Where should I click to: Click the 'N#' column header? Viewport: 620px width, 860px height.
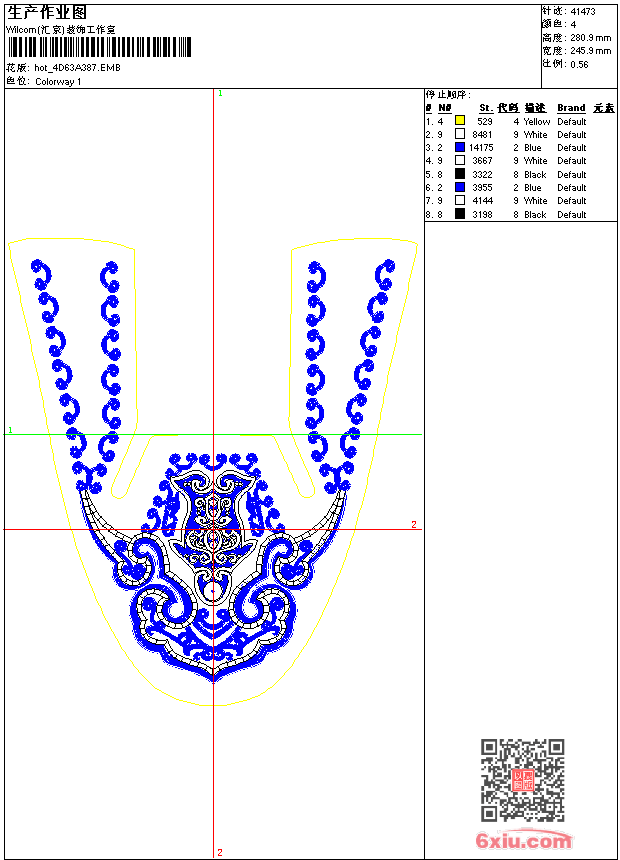click(444, 108)
